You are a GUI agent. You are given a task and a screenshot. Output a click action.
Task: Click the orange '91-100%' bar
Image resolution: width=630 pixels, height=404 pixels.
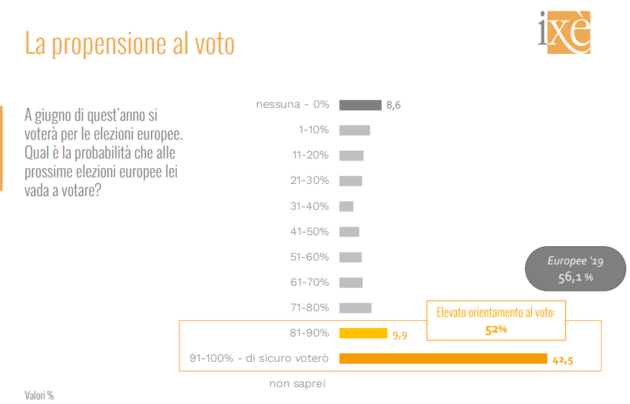[443, 358]
